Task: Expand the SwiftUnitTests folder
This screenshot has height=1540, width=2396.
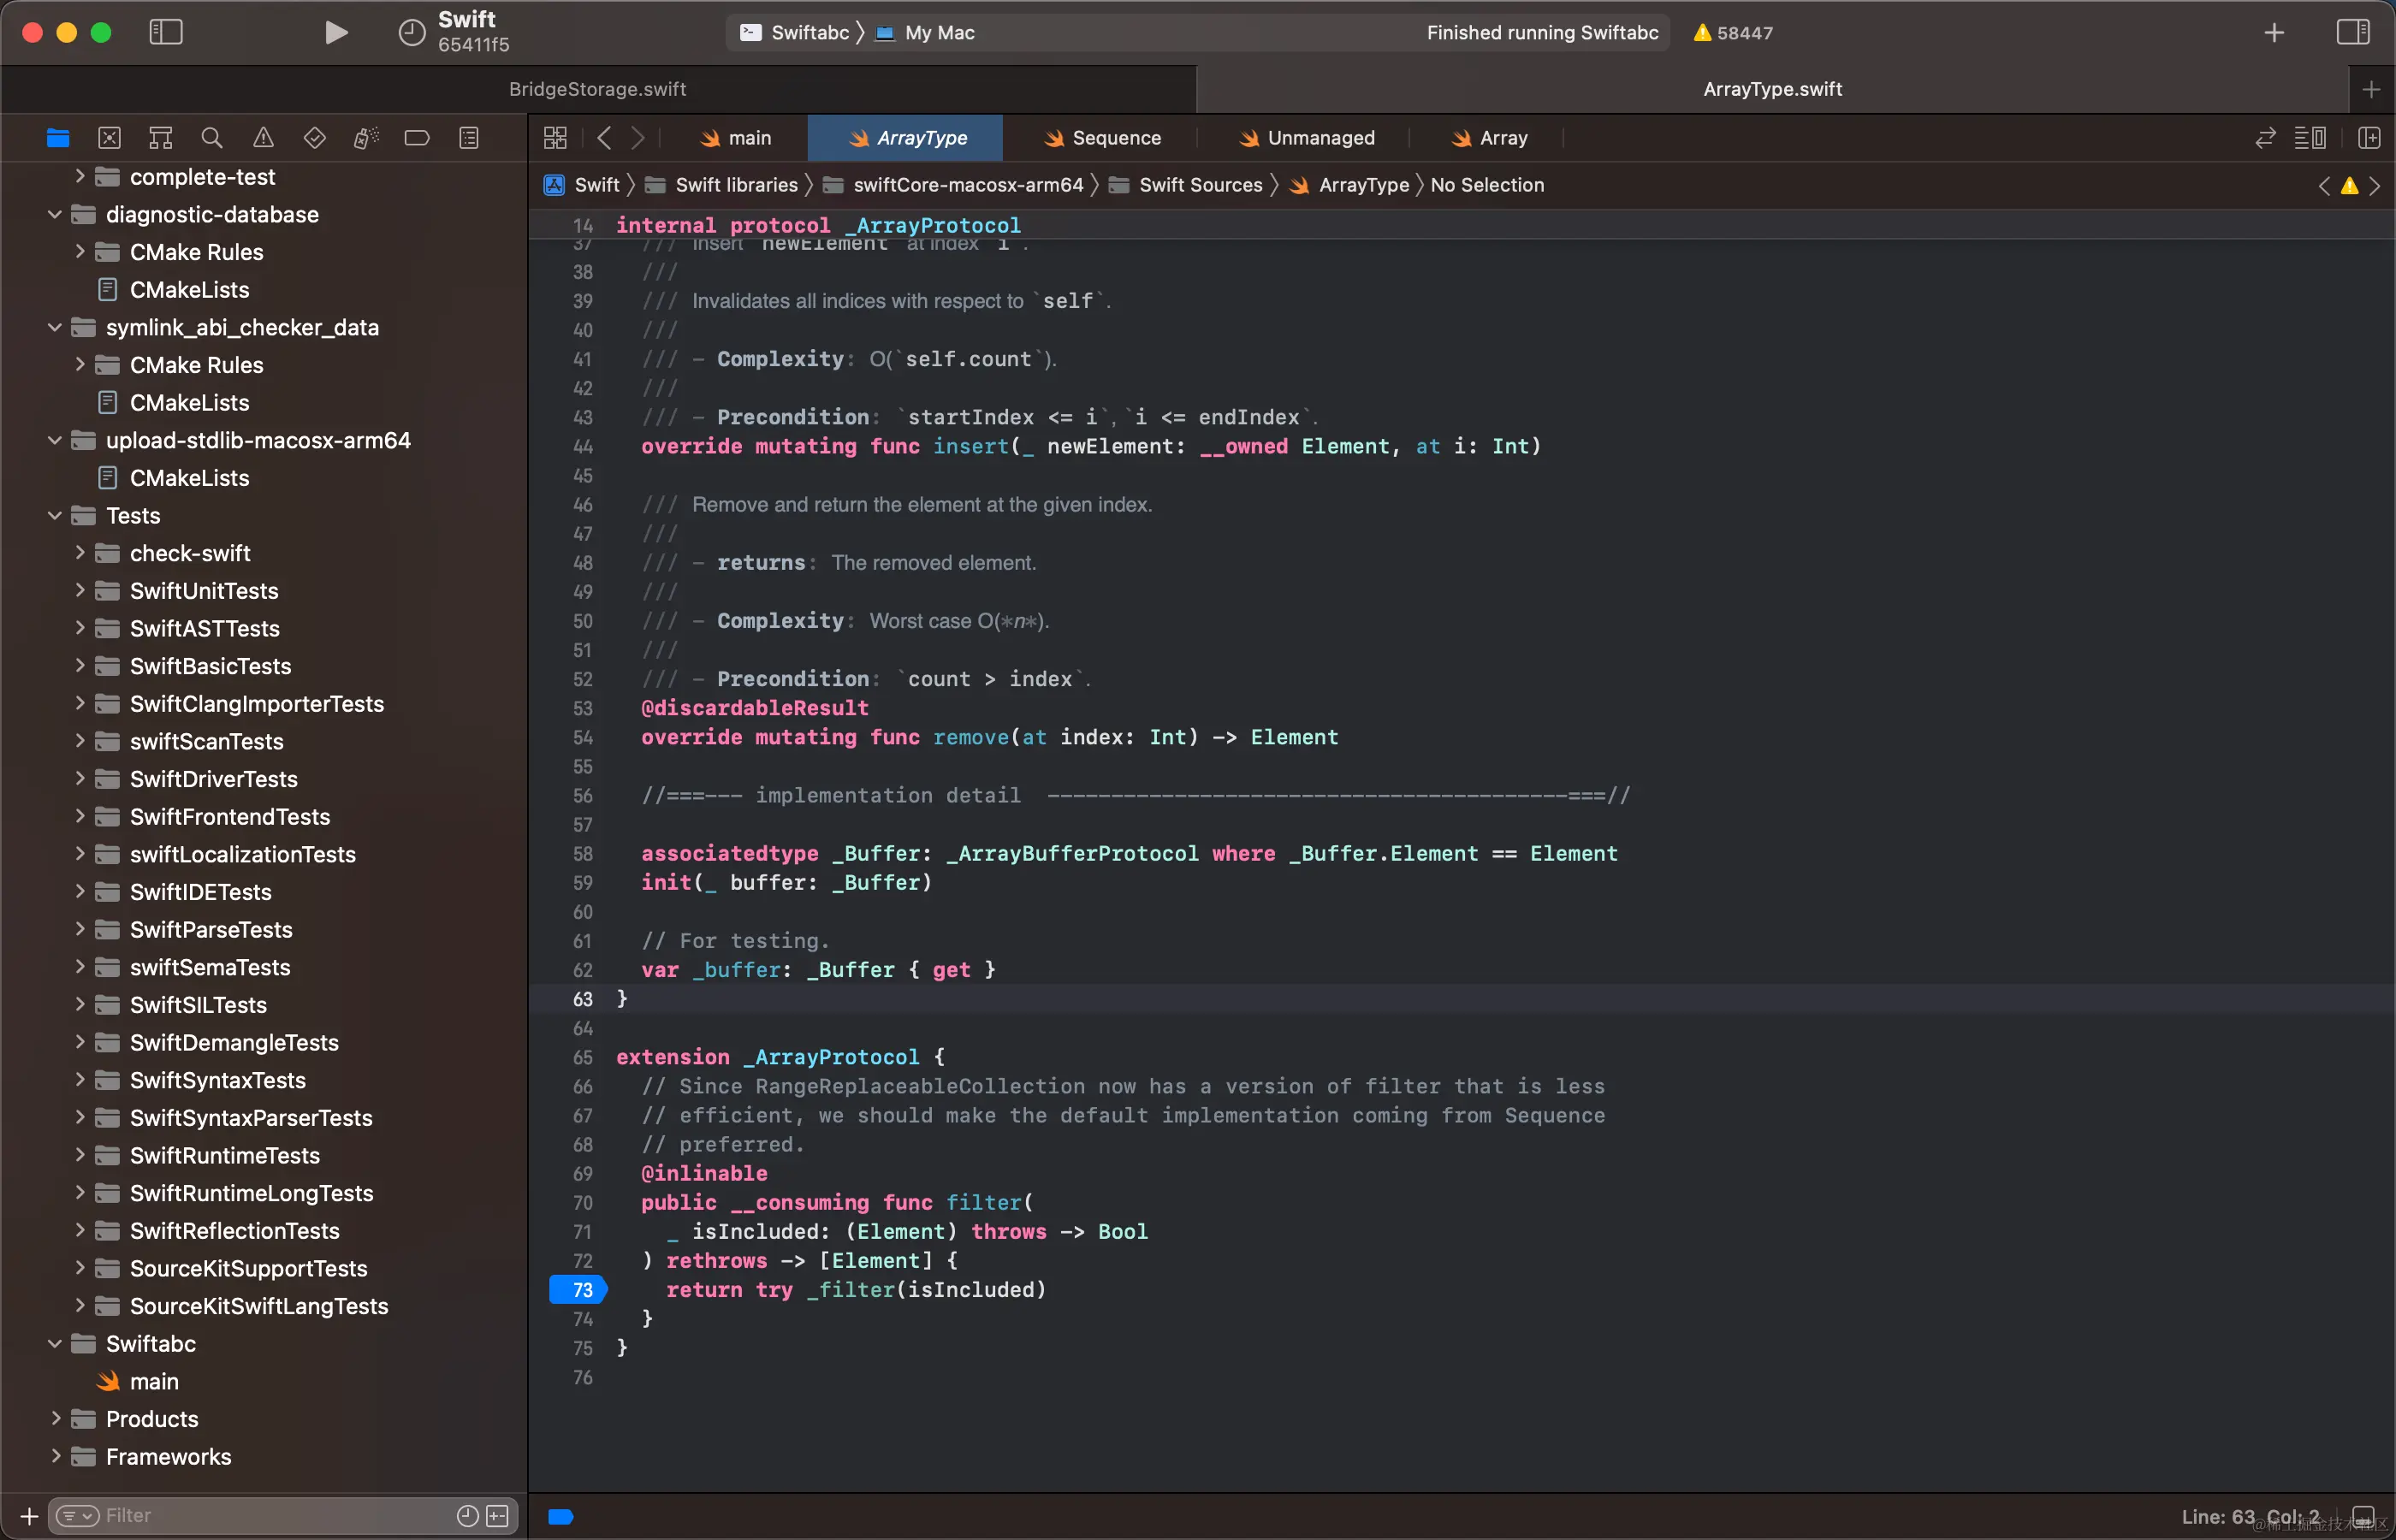Action: 79,590
